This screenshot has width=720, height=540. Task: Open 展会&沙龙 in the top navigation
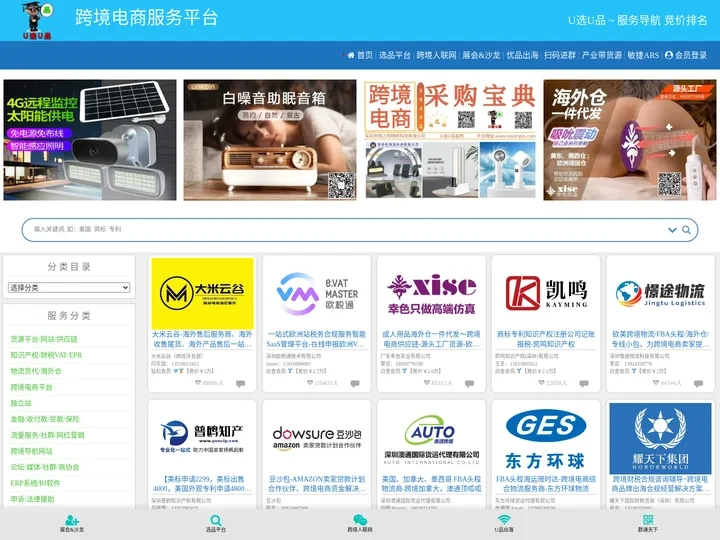[x=481, y=55]
